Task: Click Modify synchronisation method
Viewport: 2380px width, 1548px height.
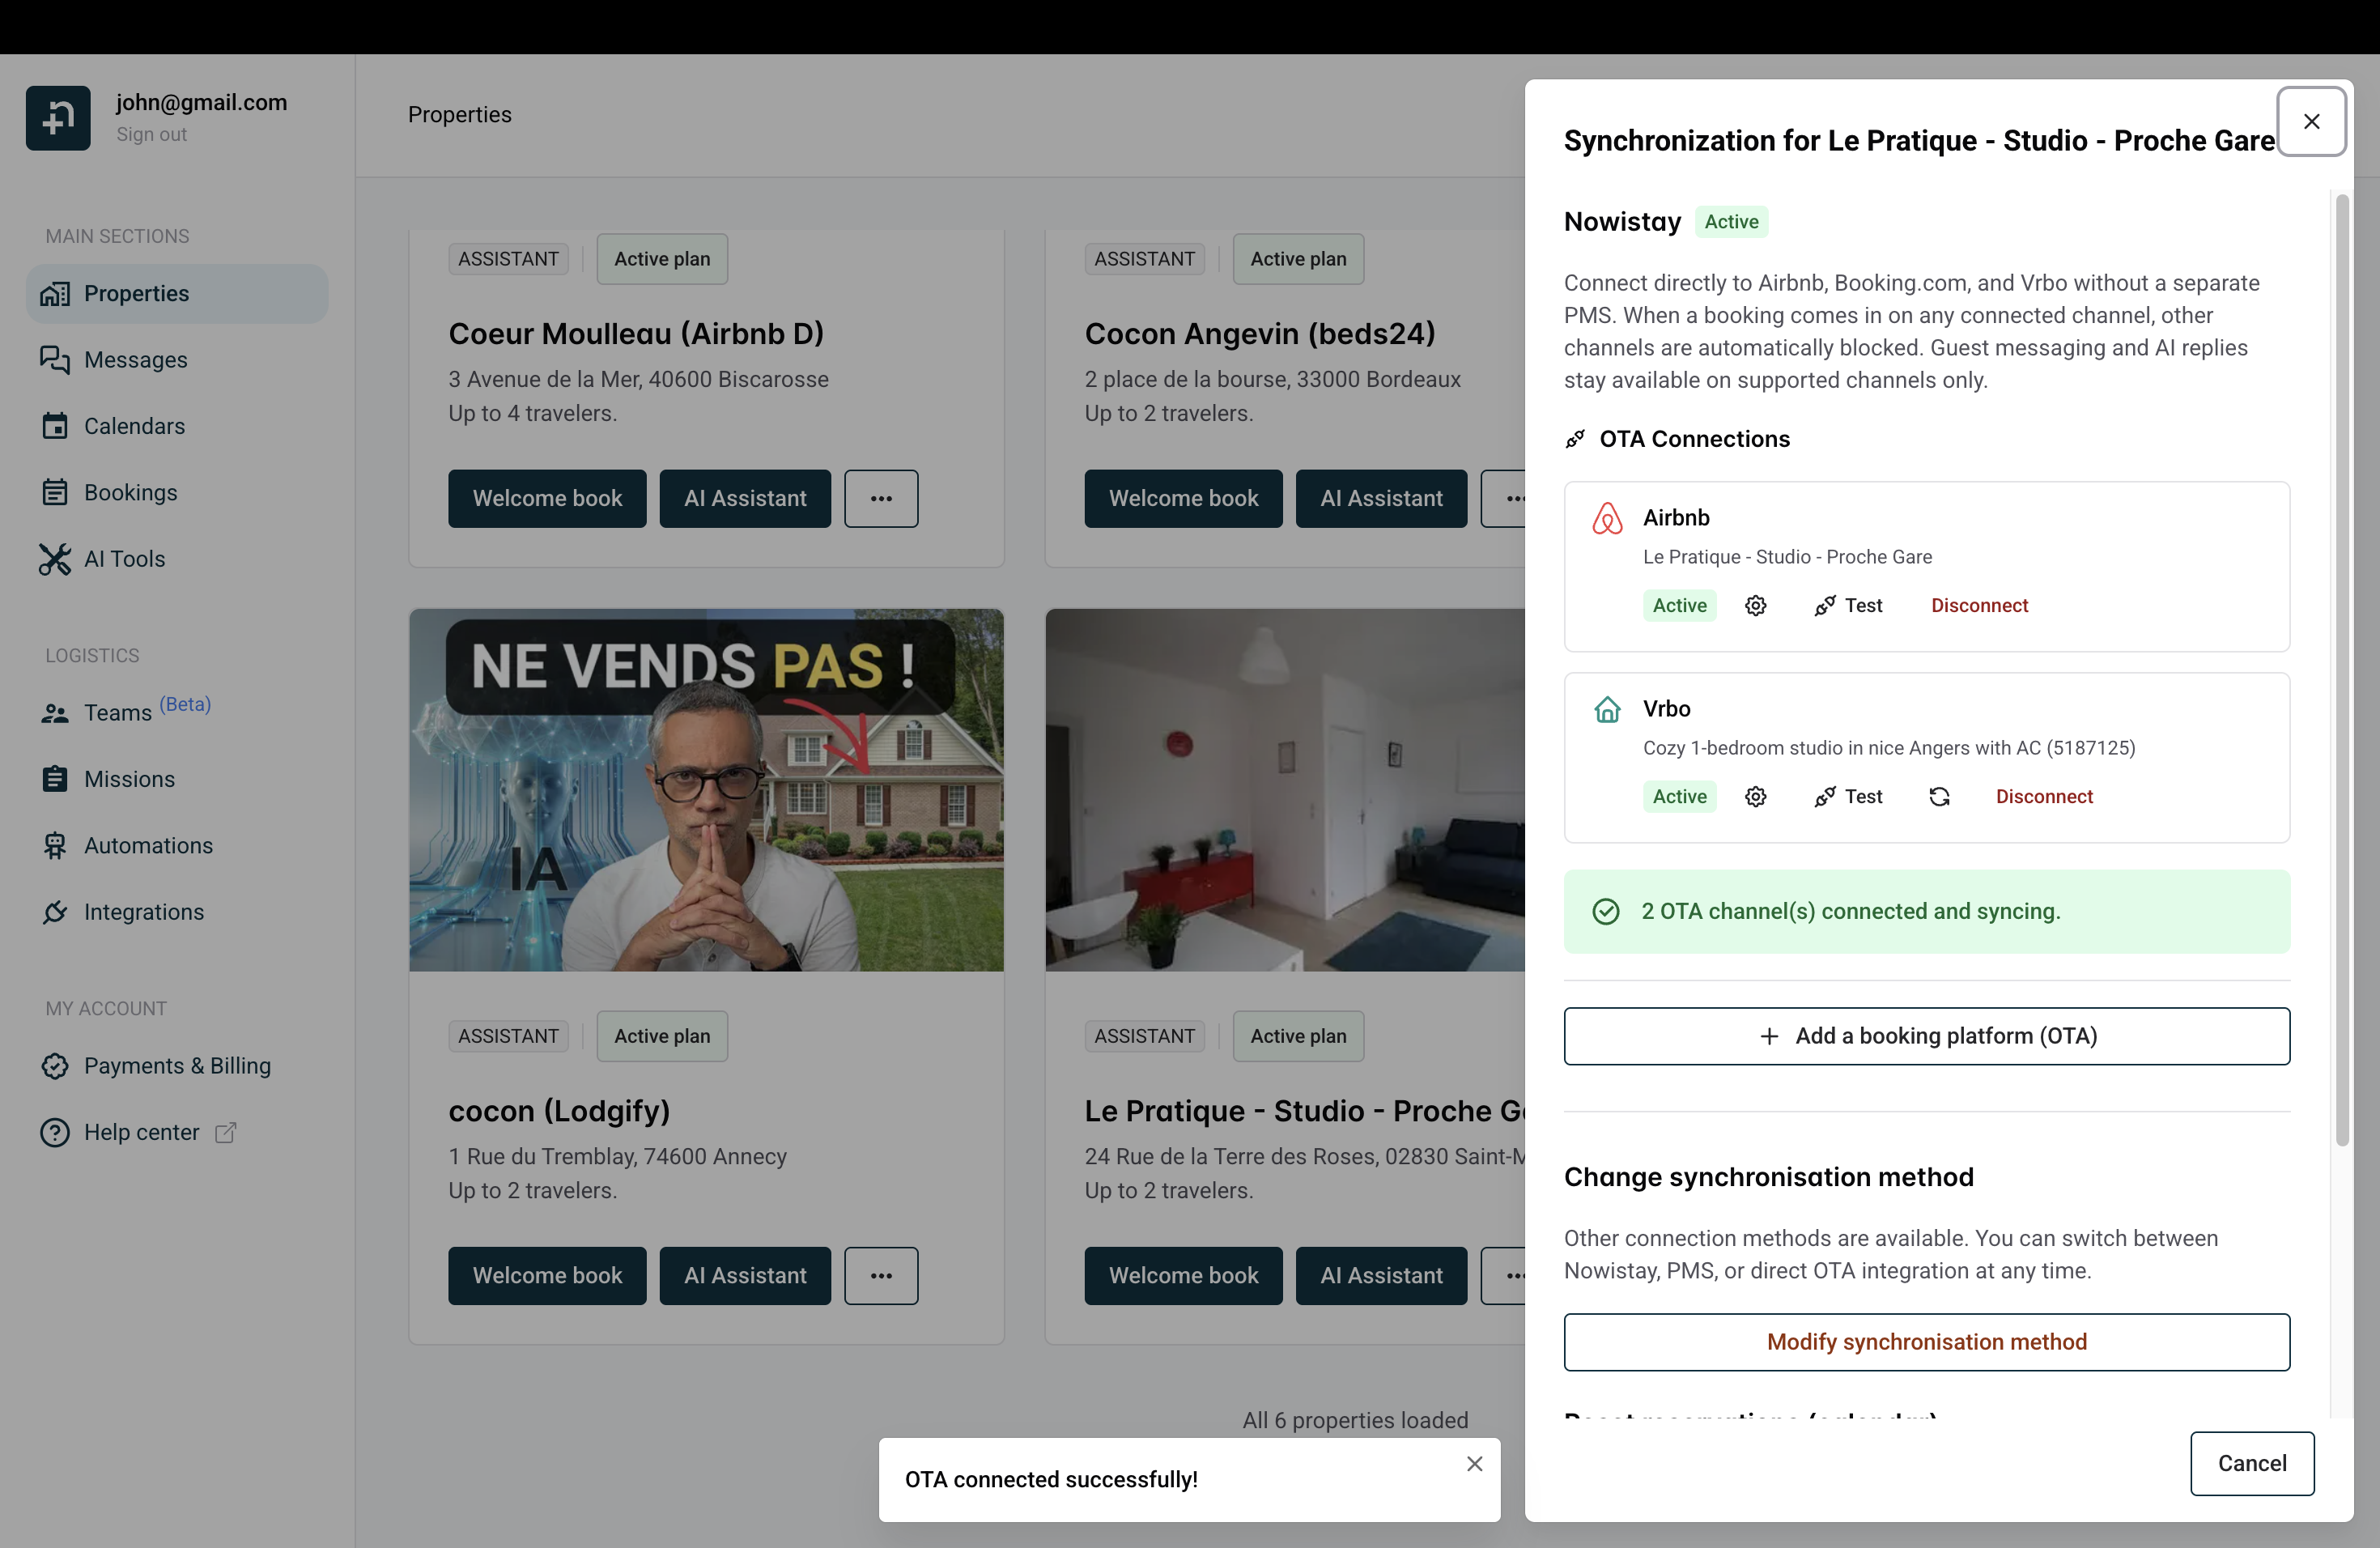Action: tap(1926, 1341)
